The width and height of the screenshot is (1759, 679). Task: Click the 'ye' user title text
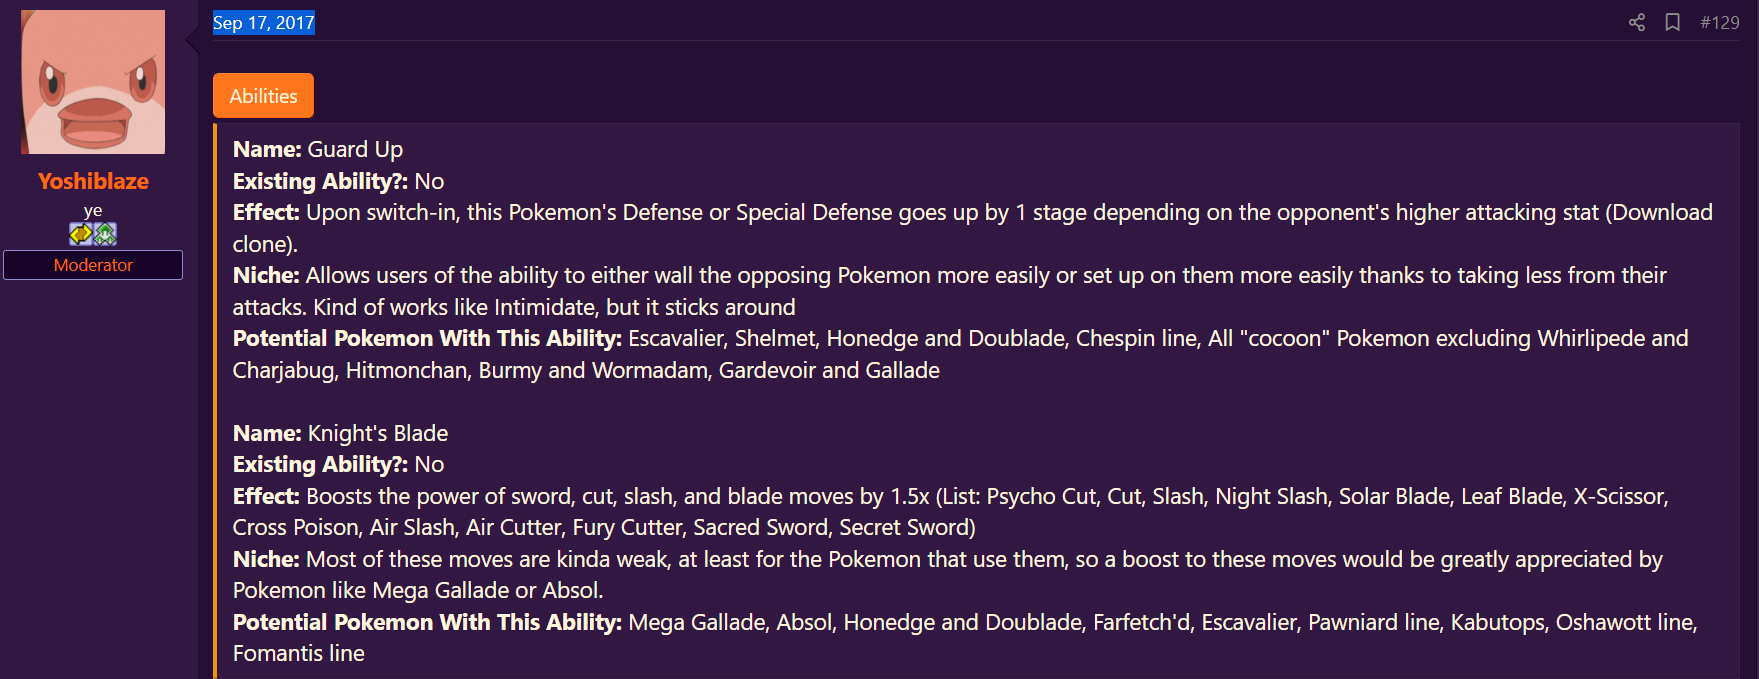point(93,211)
